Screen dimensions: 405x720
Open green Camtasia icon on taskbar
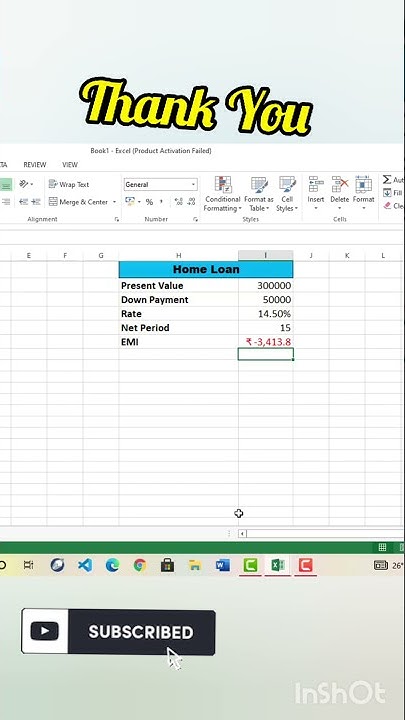click(250, 565)
